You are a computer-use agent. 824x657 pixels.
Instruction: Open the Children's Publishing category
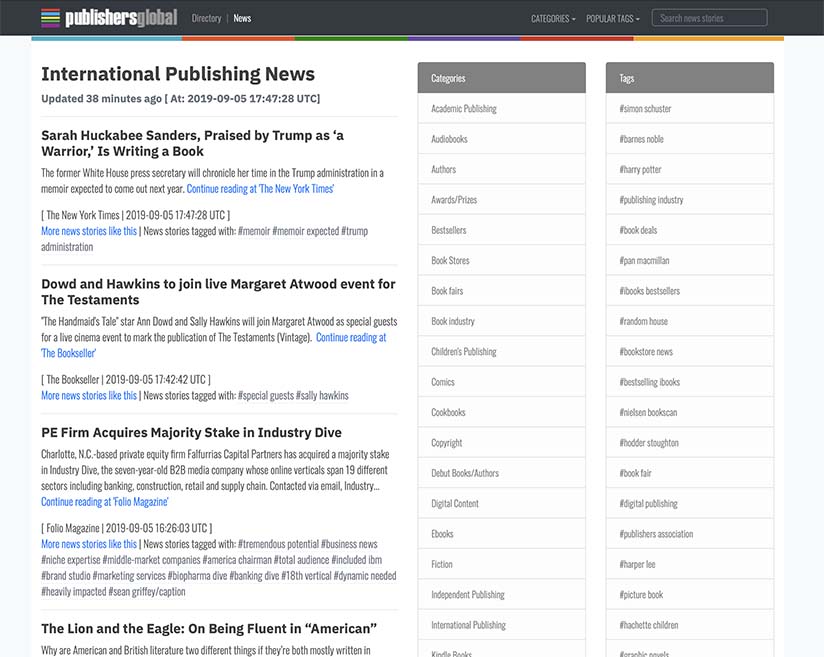[x=501, y=352]
